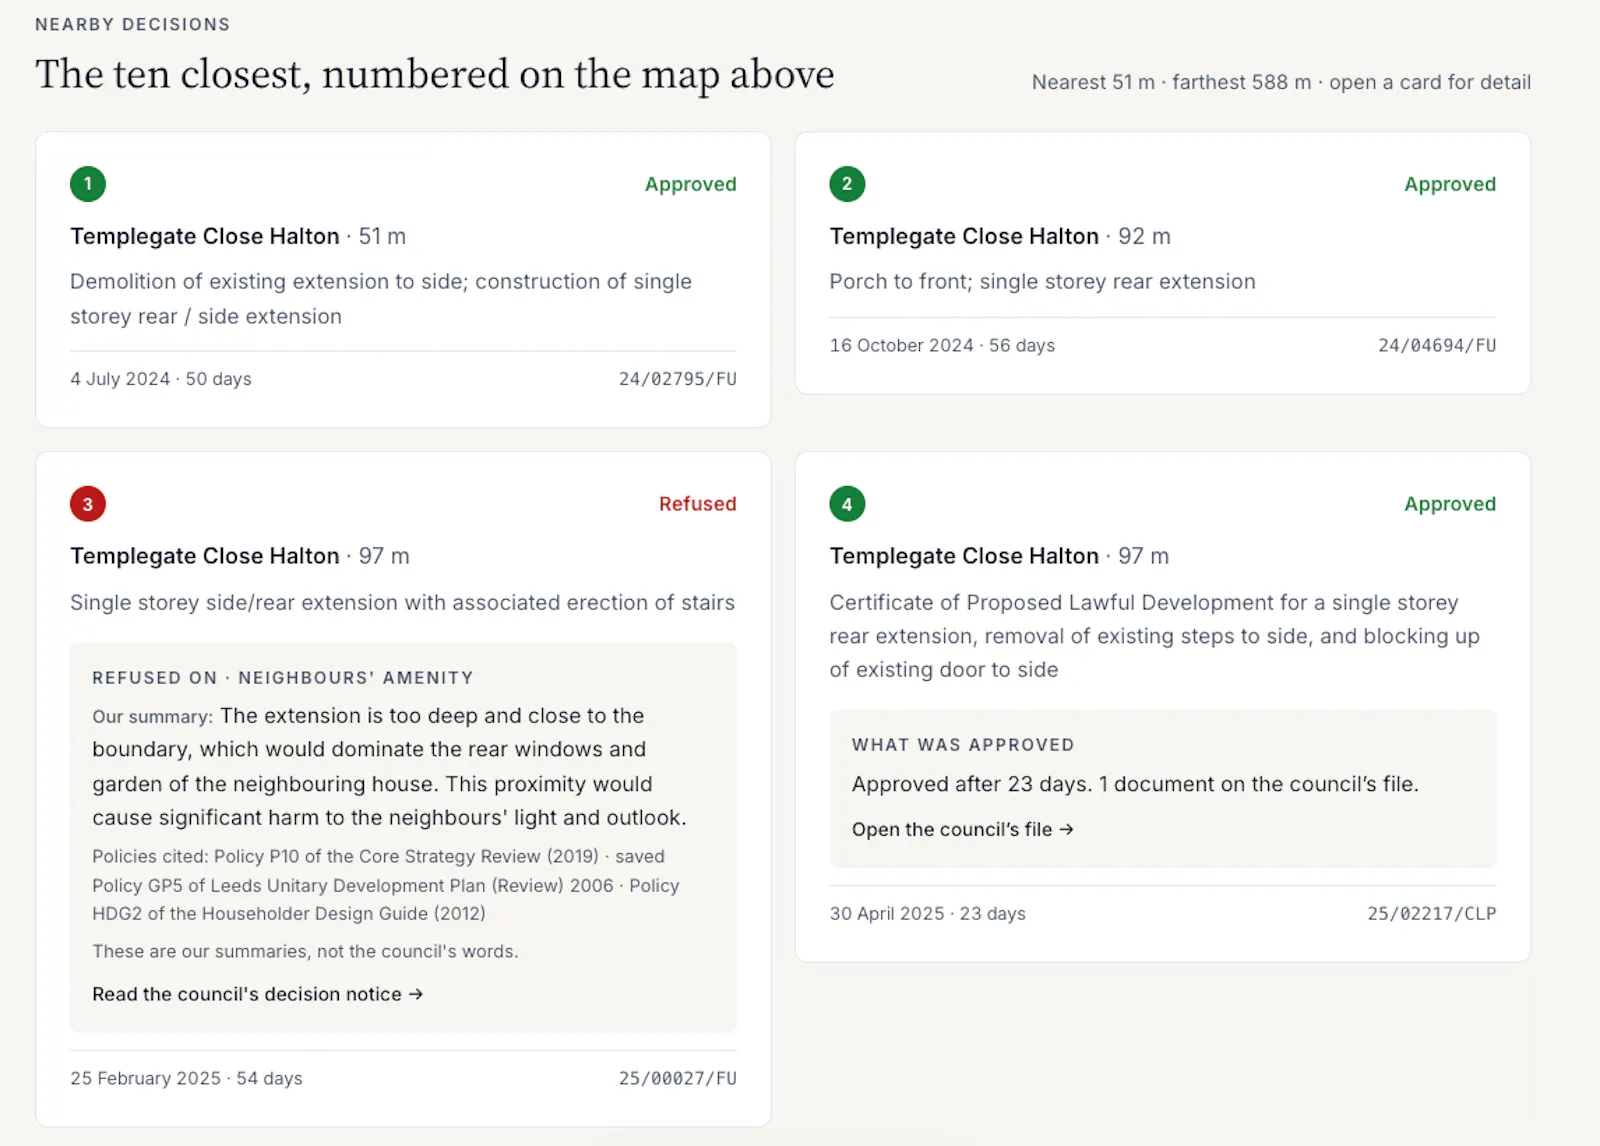This screenshot has width=1600, height=1146.
Task: Click the red number 3 map marker badge
Action: point(88,504)
